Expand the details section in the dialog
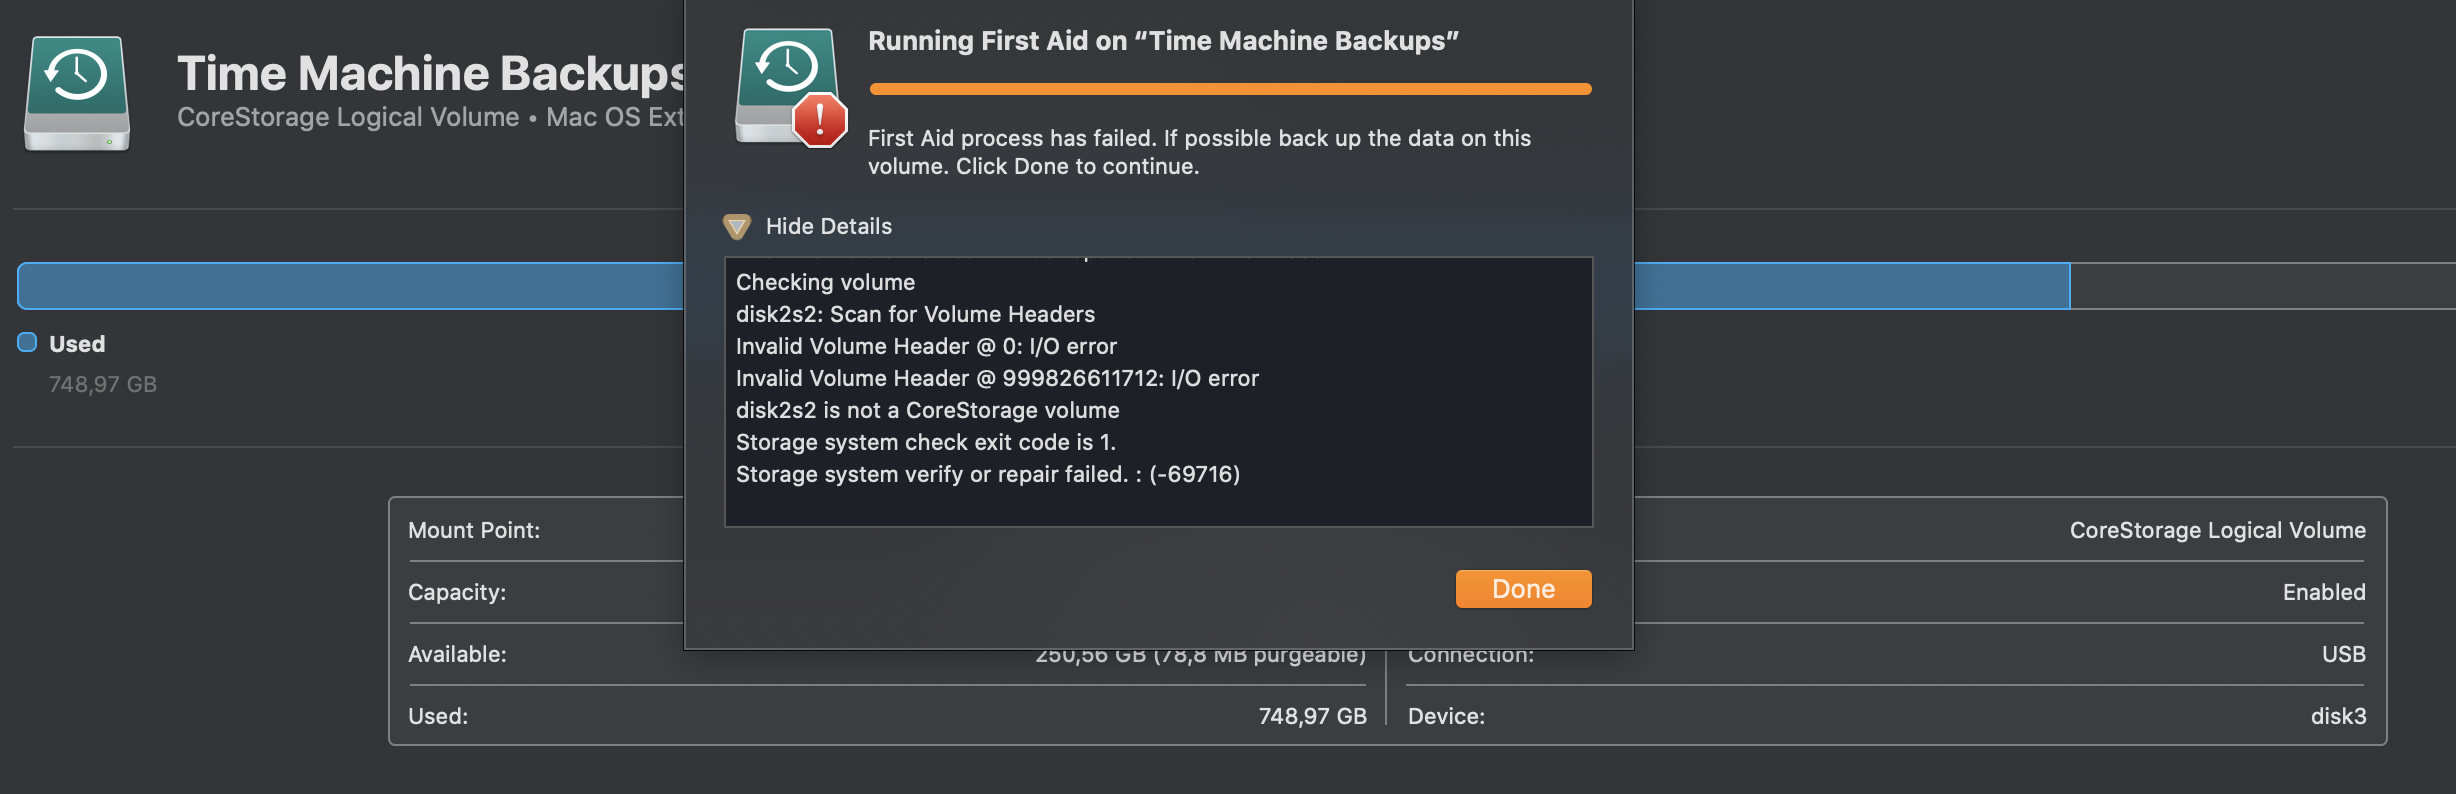2456x794 pixels. point(828,226)
